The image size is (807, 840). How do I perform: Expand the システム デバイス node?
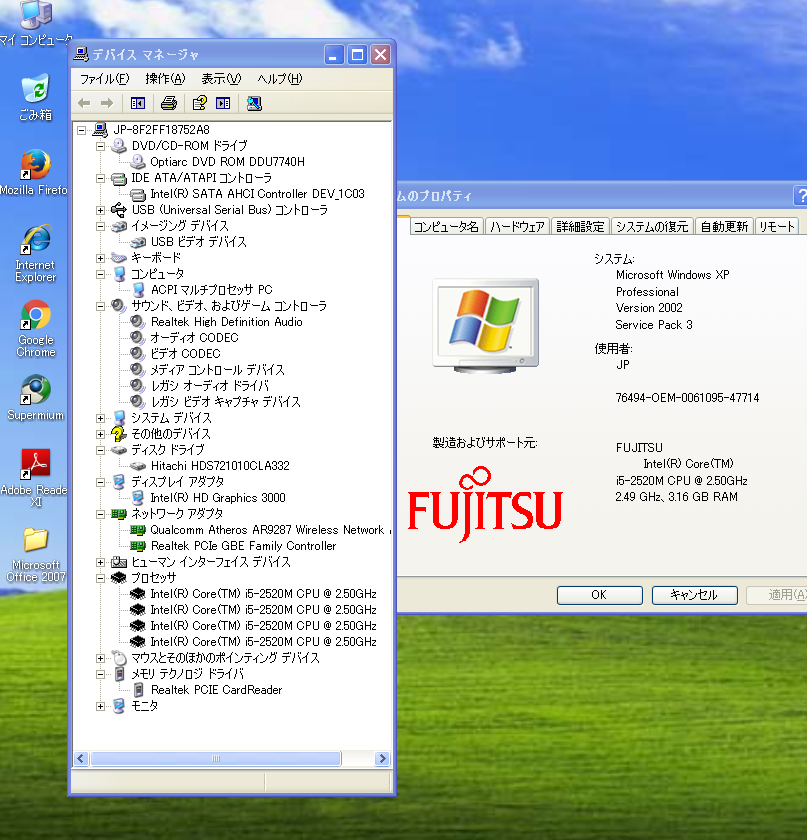pyautogui.click(x=100, y=418)
